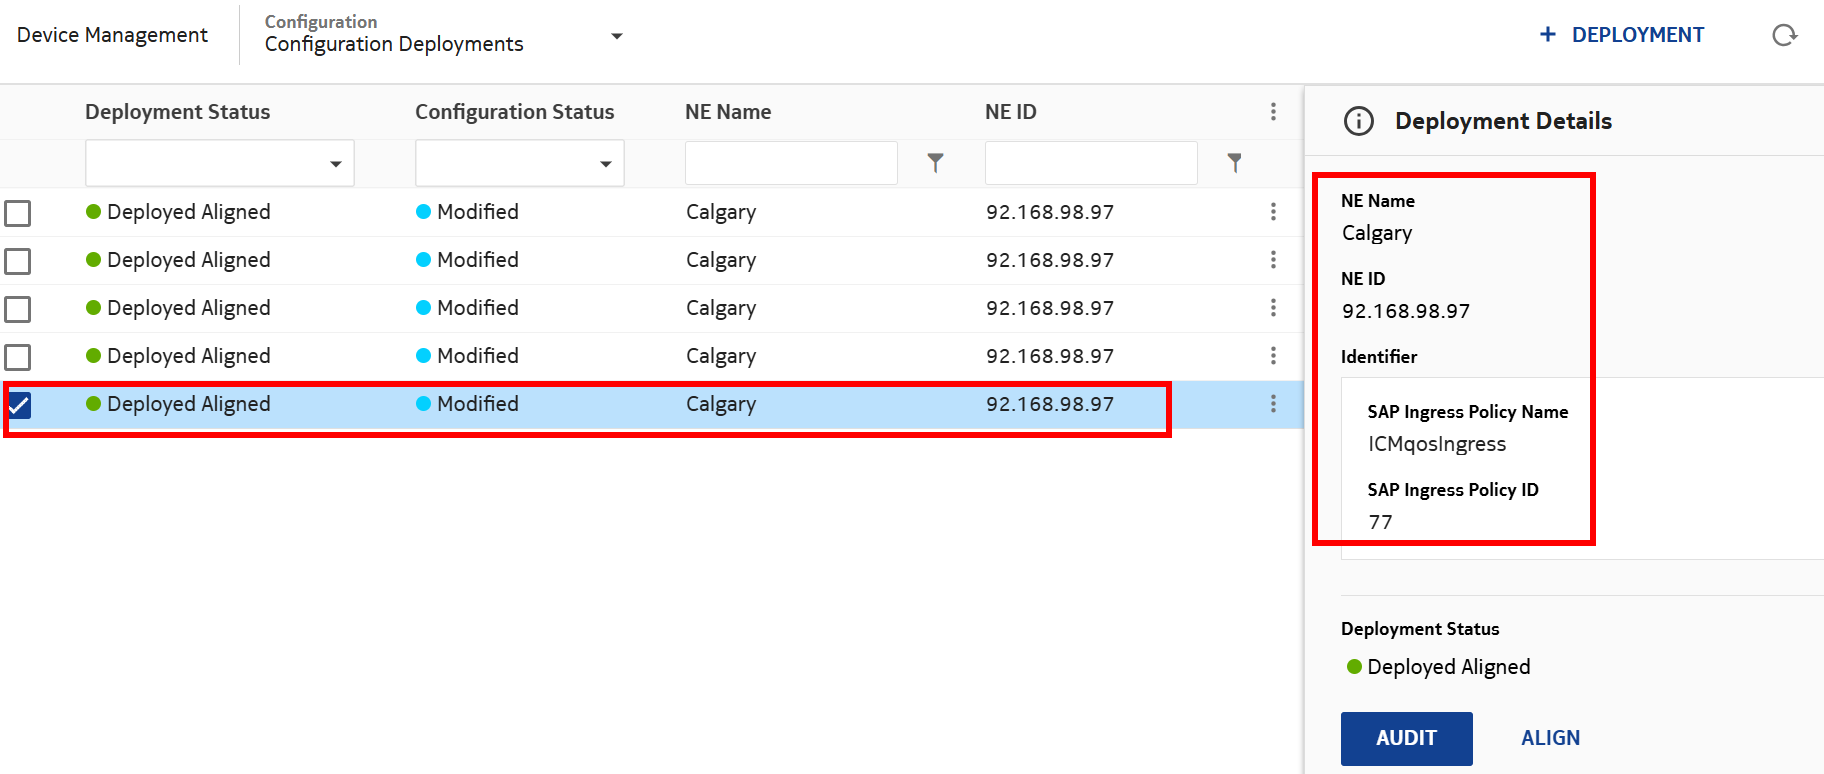This screenshot has width=1824, height=774.
Task: Open column settings kebab menu in header
Action: coord(1273,112)
